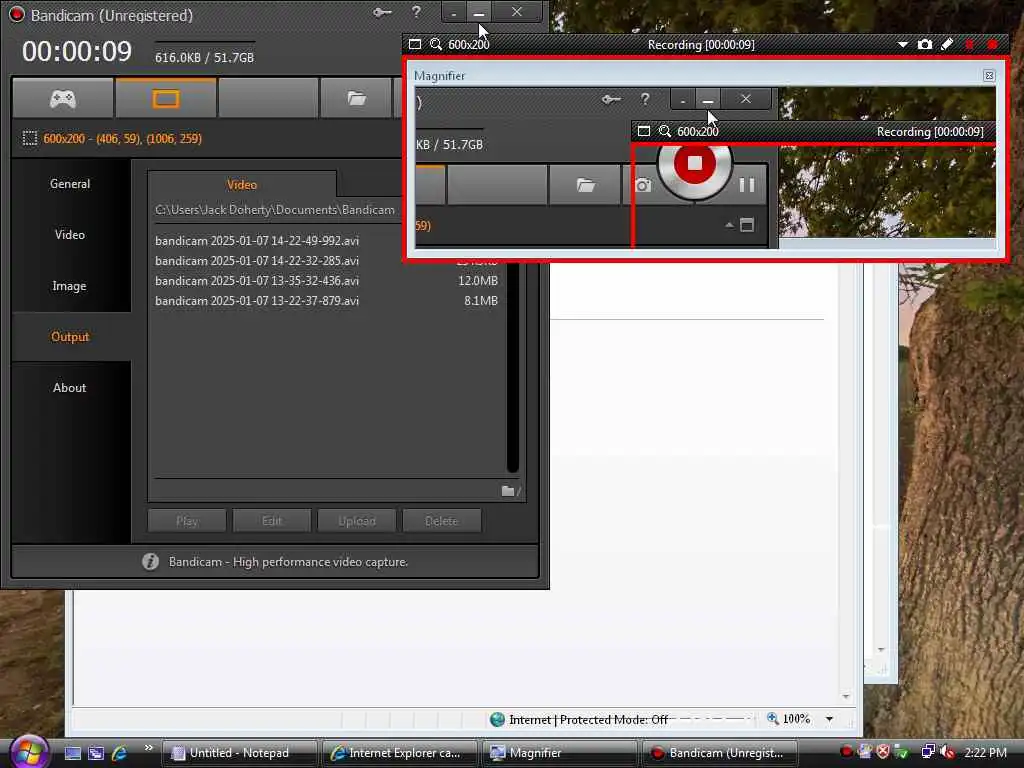
Task: Click the key registration icon in Bandicam
Action: click(382, 12)
